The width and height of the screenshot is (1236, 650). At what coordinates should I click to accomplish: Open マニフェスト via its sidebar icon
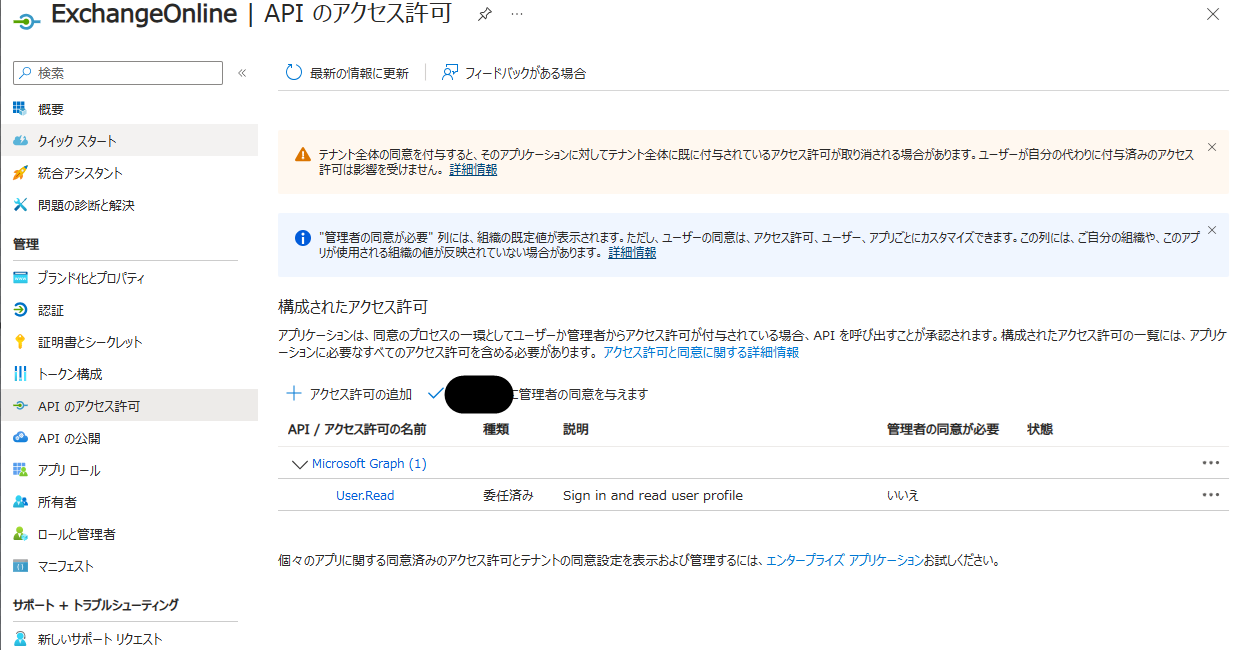click(x=20, y=567)
